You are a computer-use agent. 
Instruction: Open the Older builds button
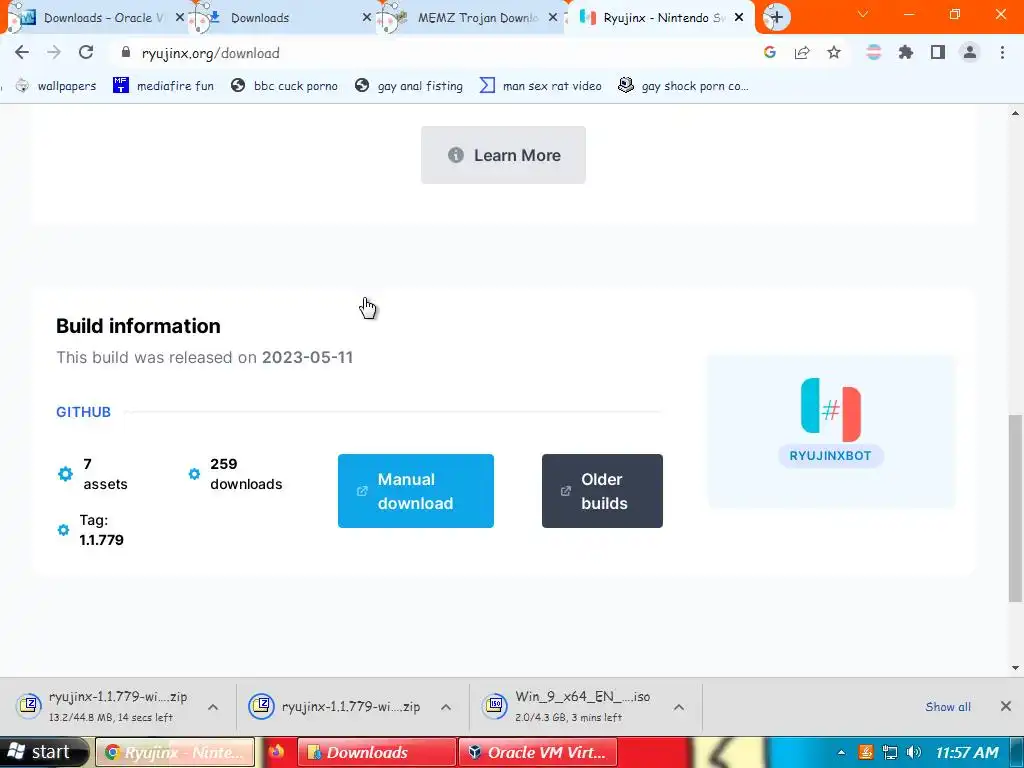[602, 491]
